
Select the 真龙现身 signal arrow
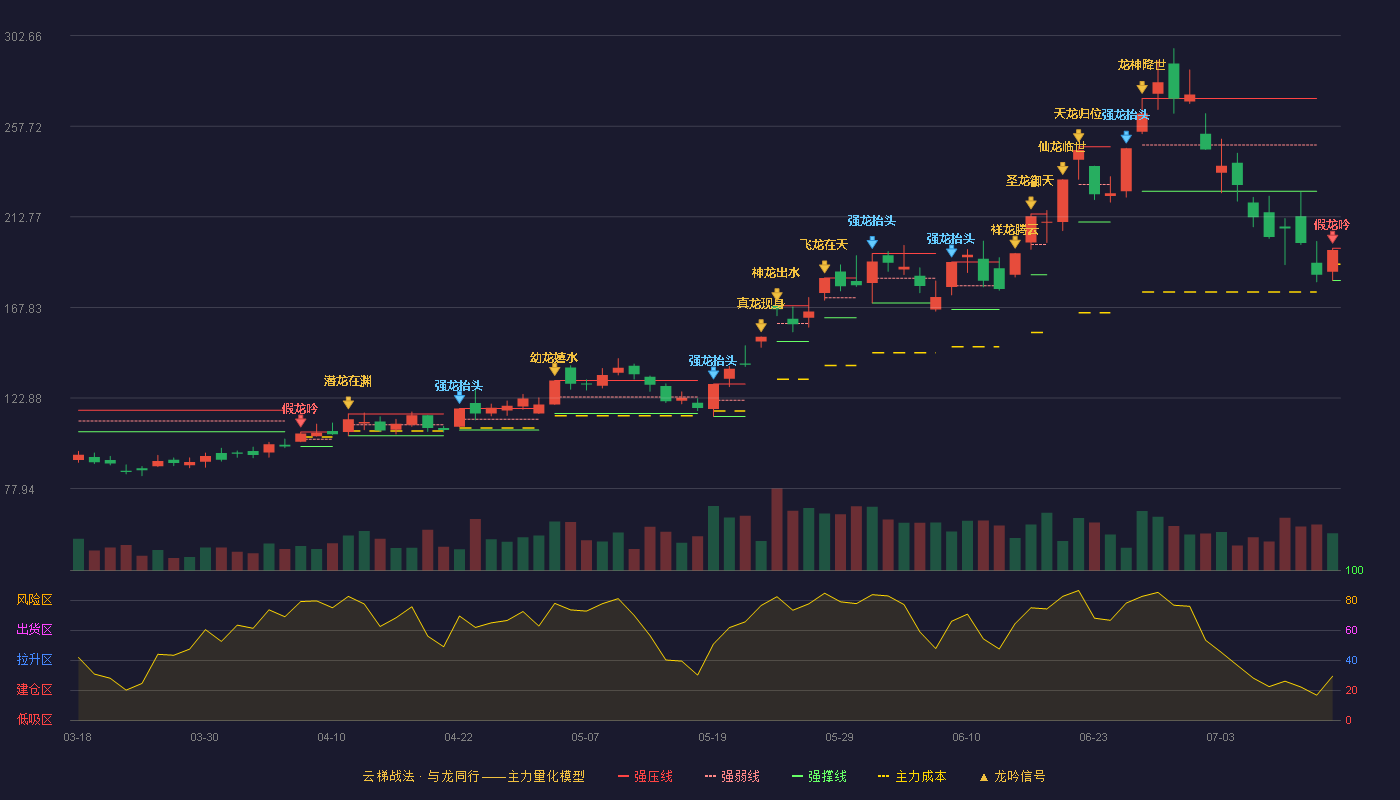761,325
